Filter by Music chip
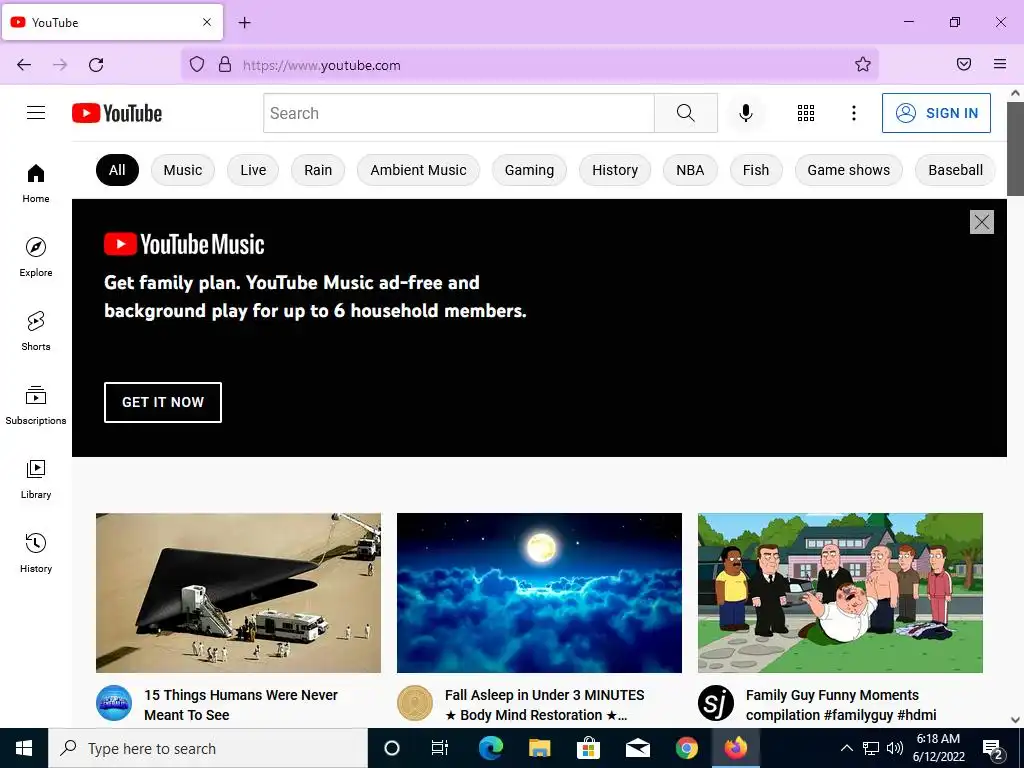 (x=183, y=170)
